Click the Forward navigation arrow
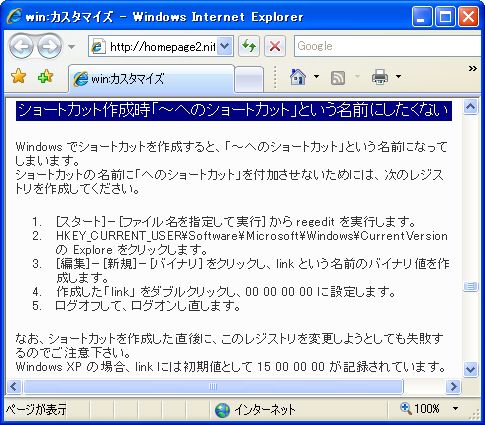The image size is (485, 425). 49,46
